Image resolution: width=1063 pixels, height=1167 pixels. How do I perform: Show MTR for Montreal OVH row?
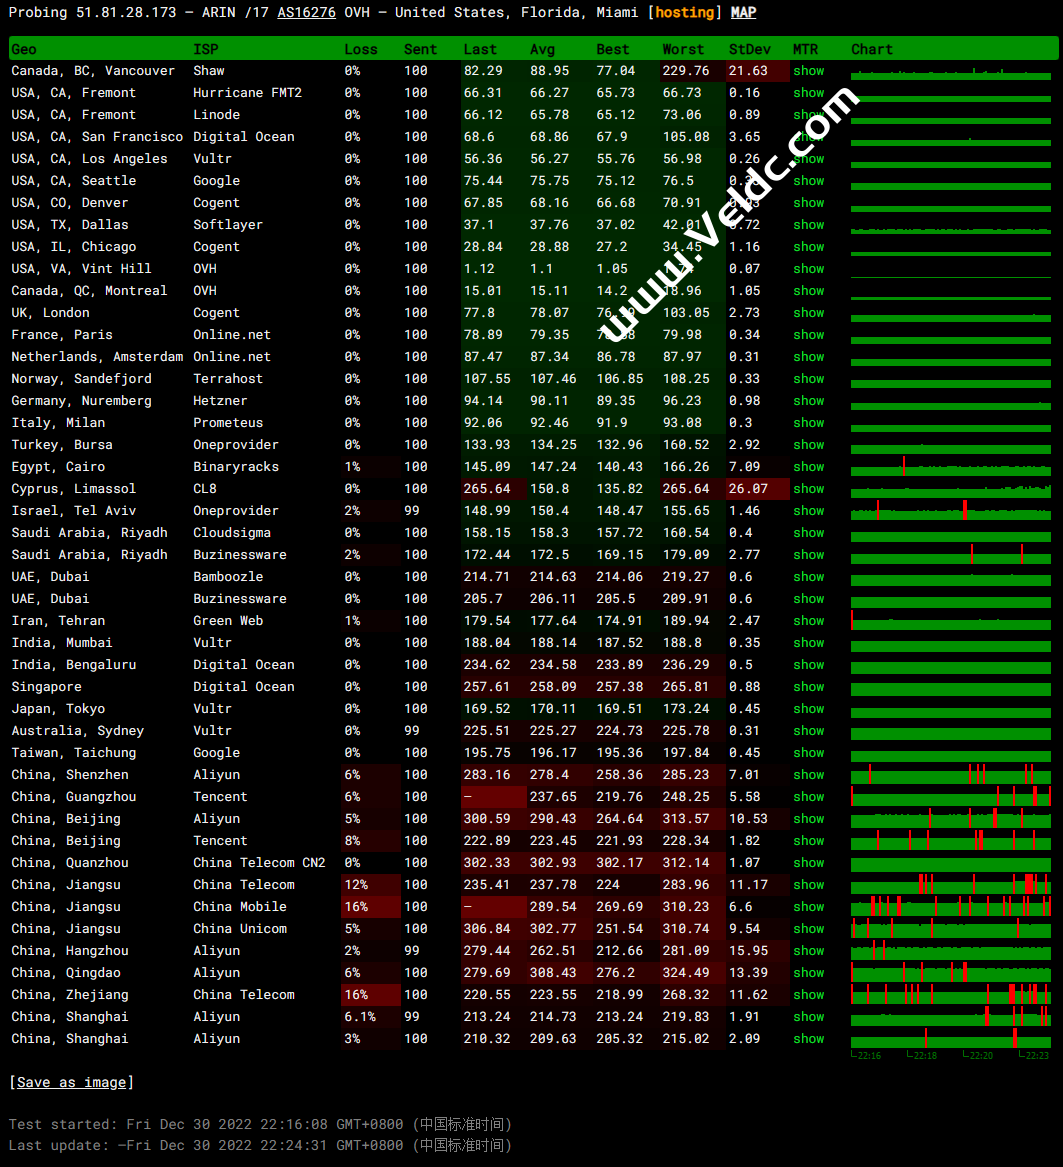(x=808, y=291)
